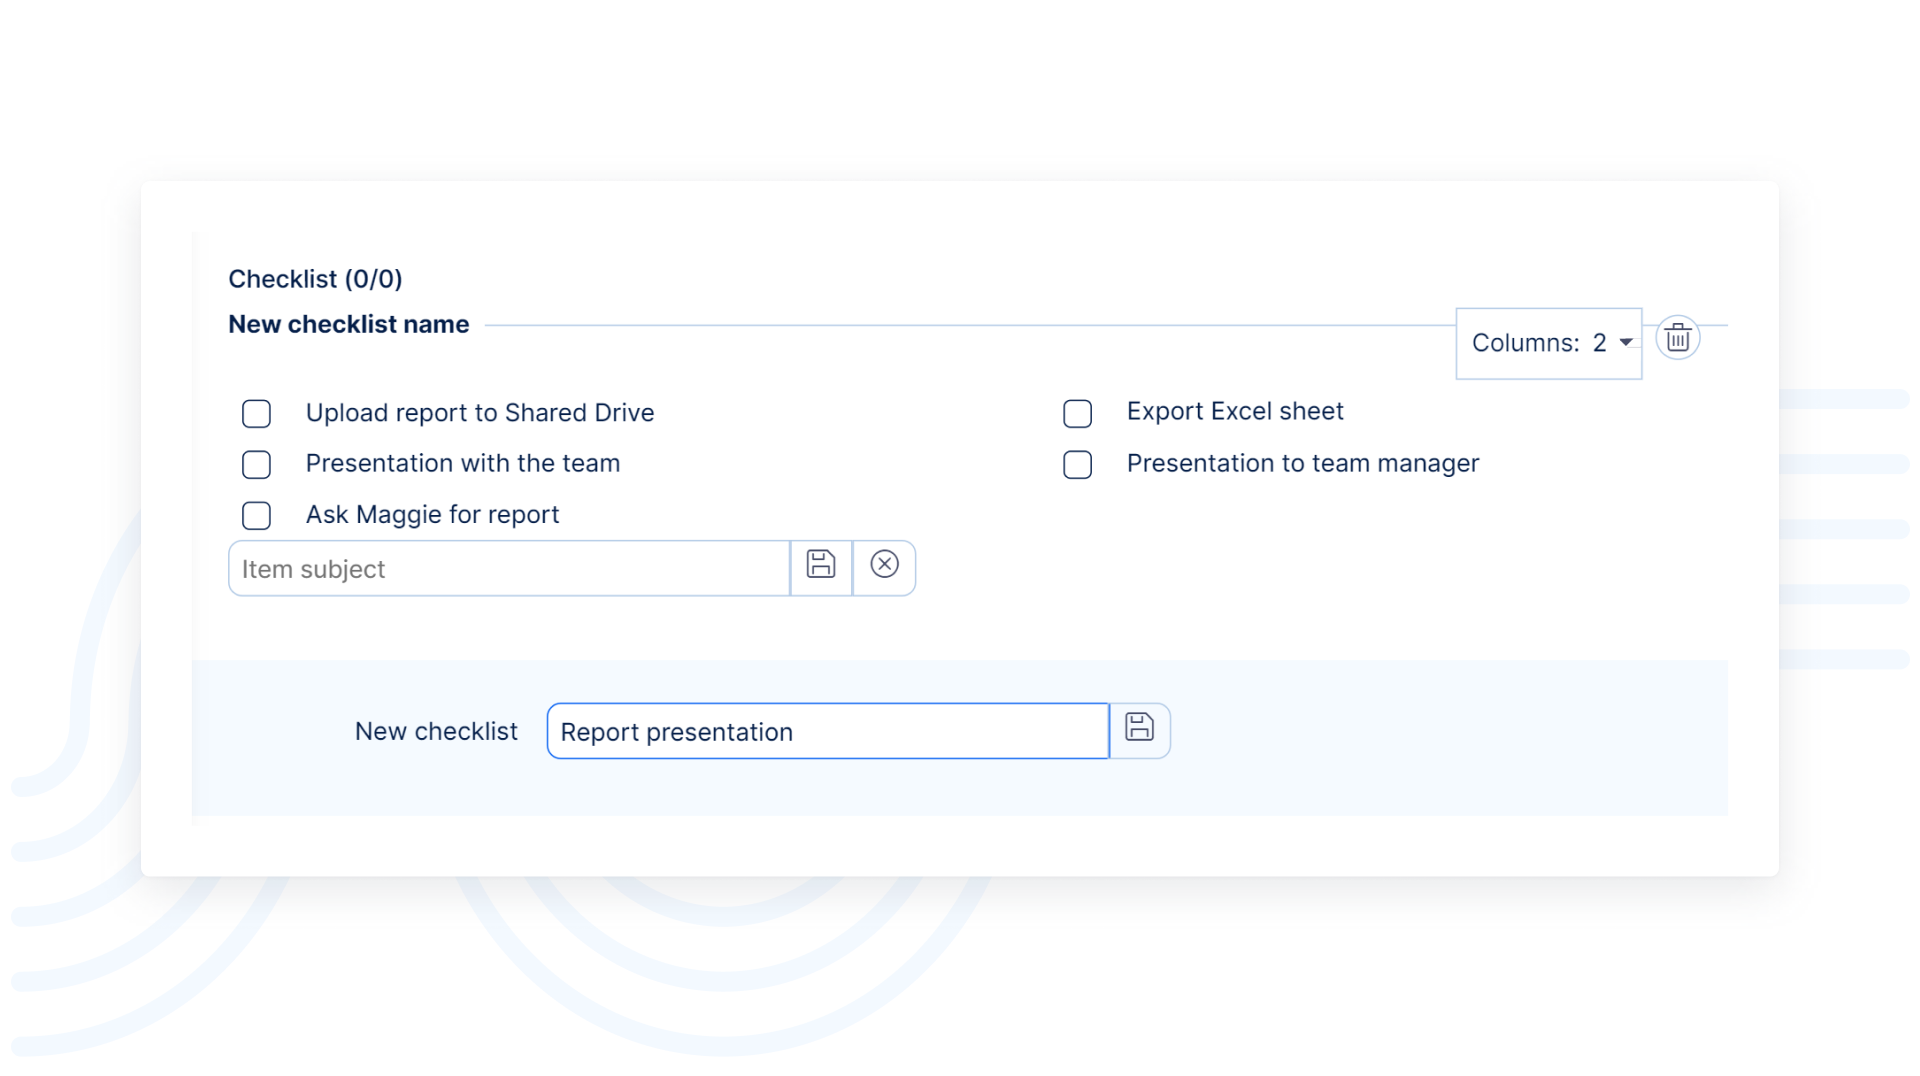Toggle Presentation to team manager checkbox
Screen dimensions: 1920x1076
[1077, 465]
